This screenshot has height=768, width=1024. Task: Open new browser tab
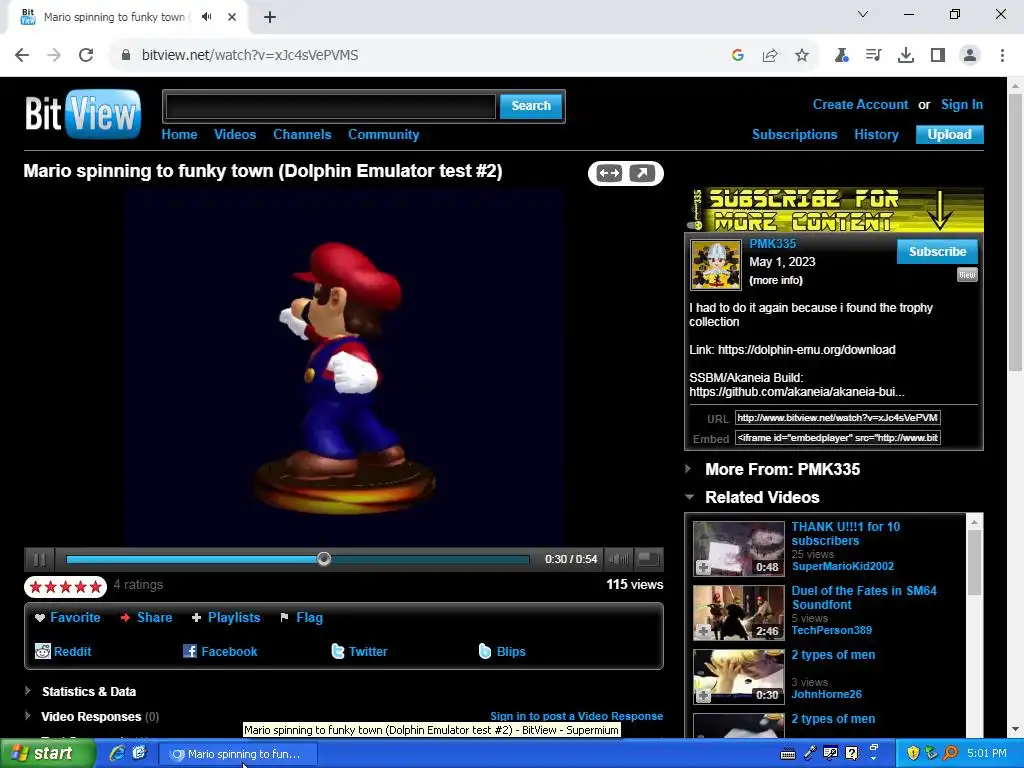(x=270, y=17)
